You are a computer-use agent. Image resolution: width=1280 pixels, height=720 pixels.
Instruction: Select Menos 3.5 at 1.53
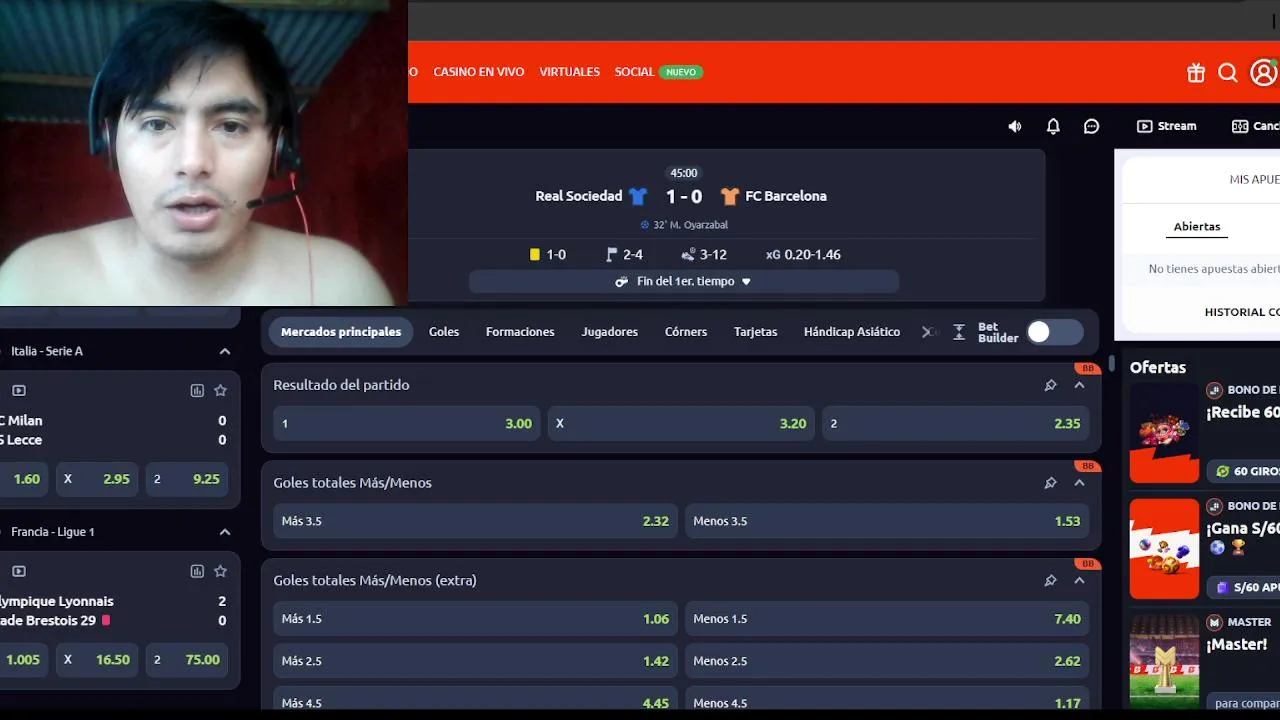[x=887, y=521]
